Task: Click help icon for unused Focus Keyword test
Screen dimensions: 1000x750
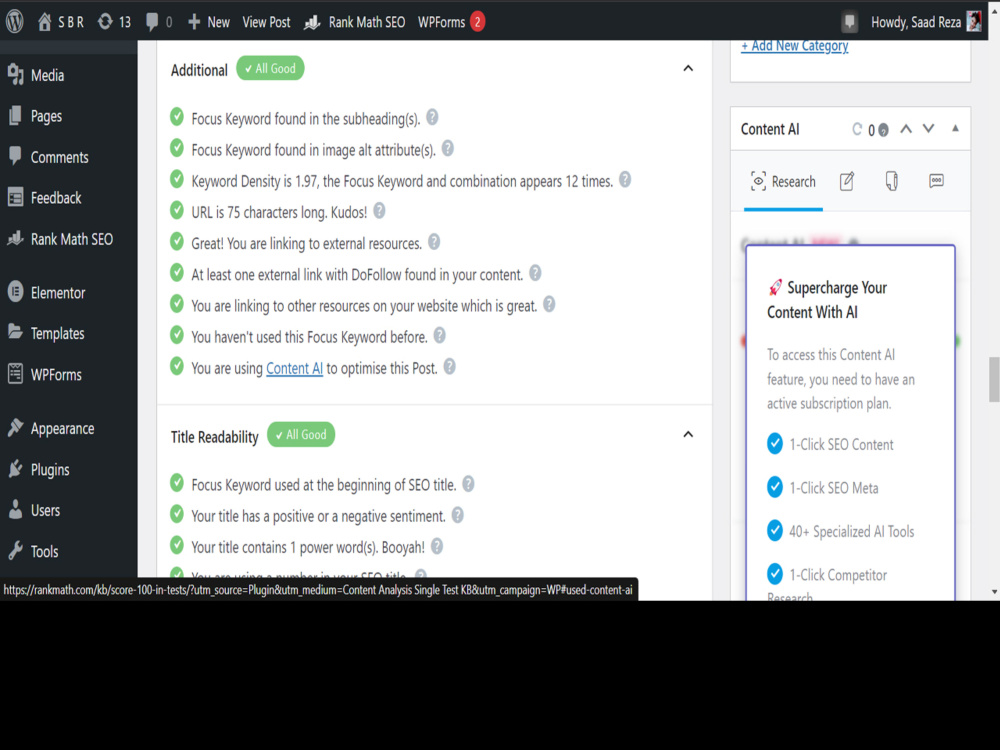Action: pyautogui.click(x=439, y=335)
